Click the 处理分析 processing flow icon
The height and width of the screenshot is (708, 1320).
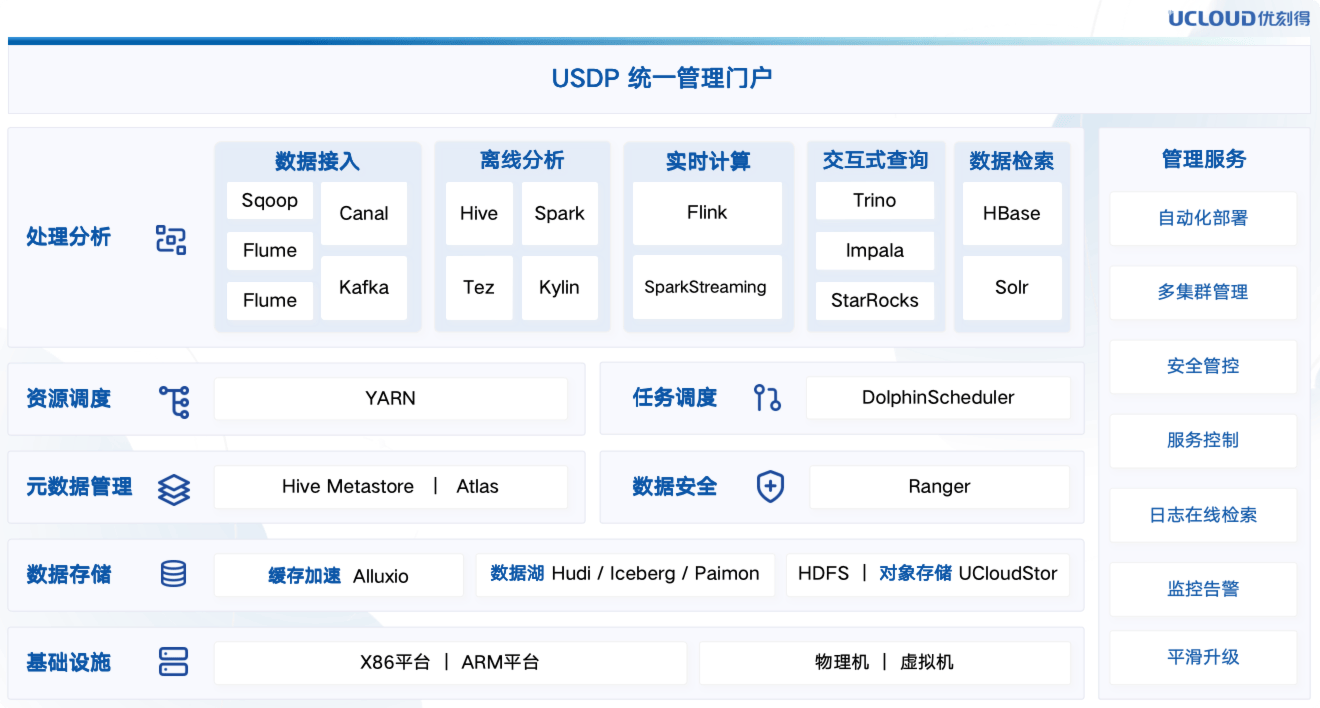pyautogui.click(x=171, y=239)
